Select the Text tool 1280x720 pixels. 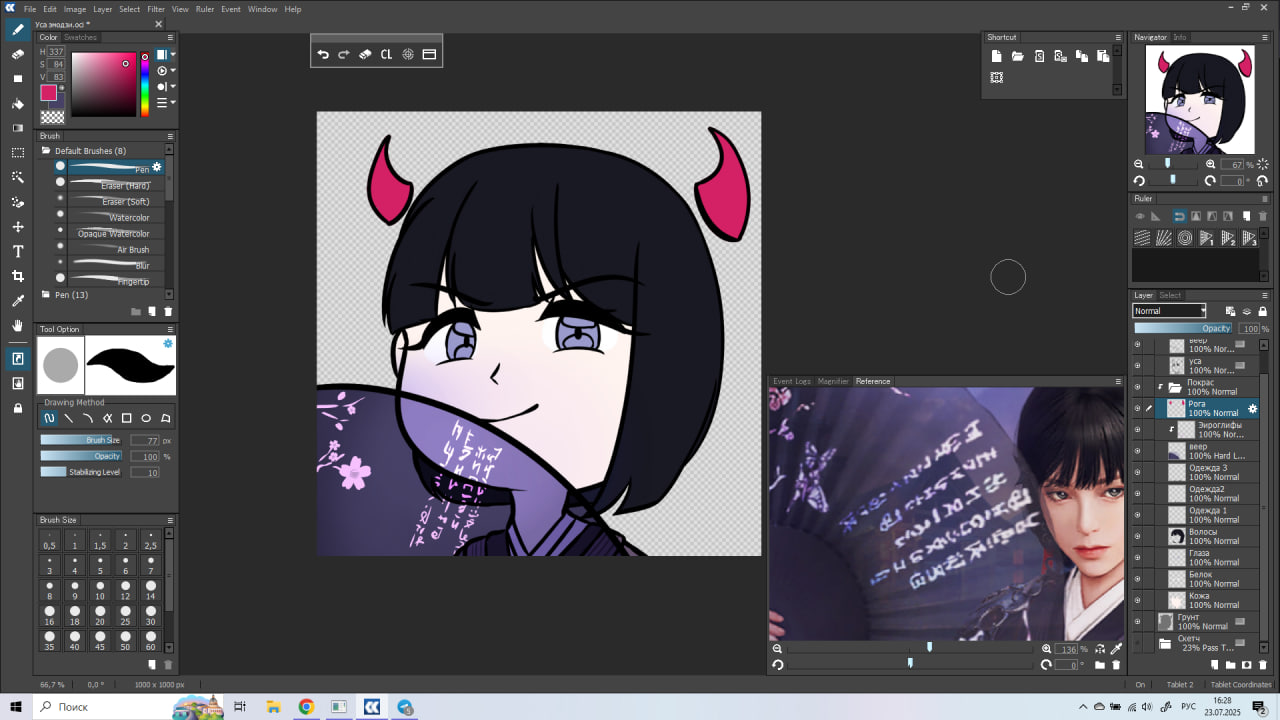(18, 251)
